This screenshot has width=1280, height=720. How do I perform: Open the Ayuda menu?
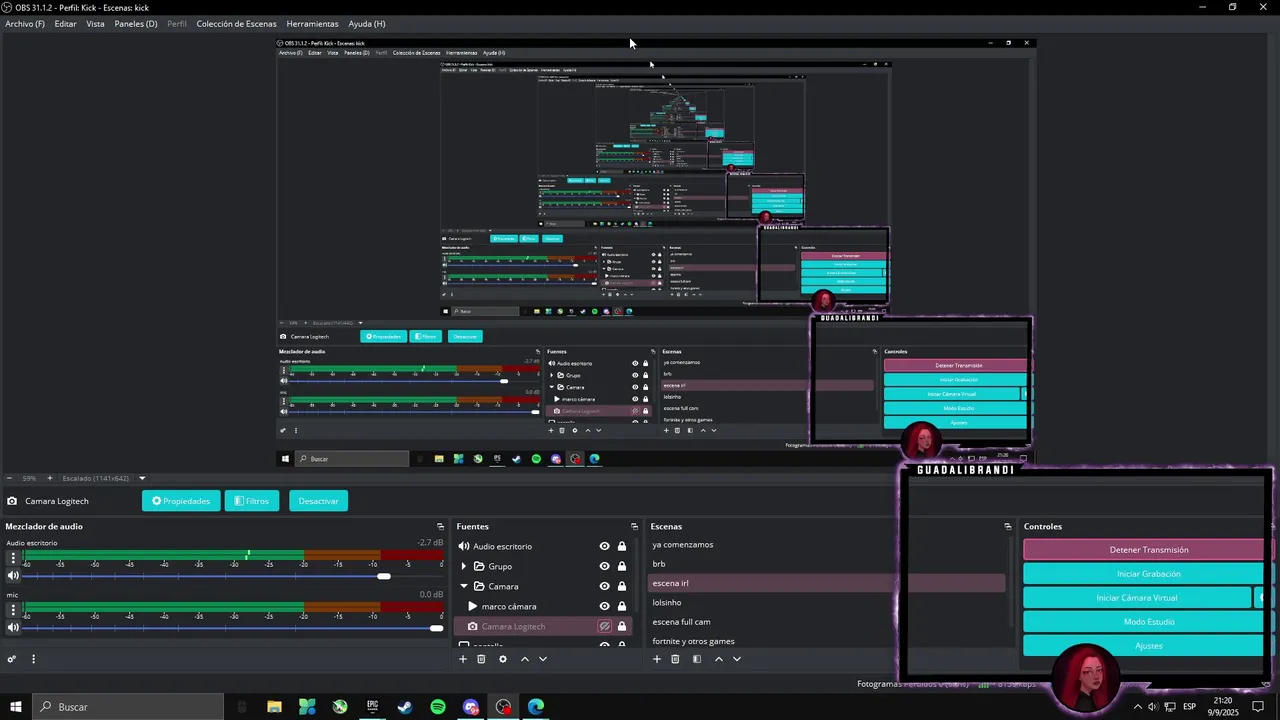point(367,24)
